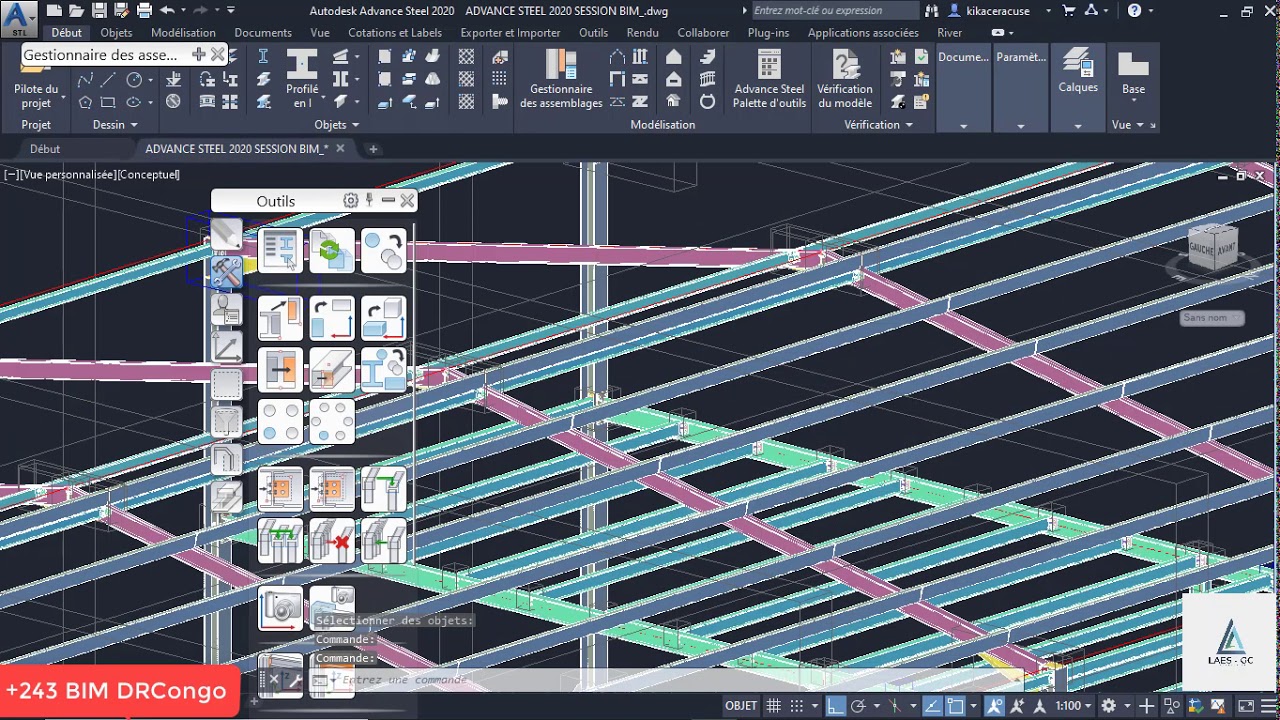The height and width of the screenshot is (720, 1280).
Task: Toggle ortho mode in the status bar
Action: click(x=836, y=706)
